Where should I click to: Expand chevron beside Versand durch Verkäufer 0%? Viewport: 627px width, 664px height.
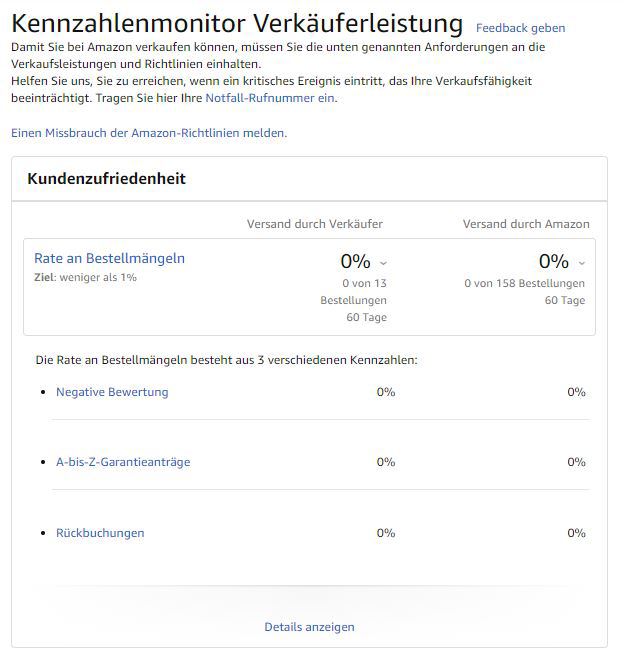[x=383, y=263]
